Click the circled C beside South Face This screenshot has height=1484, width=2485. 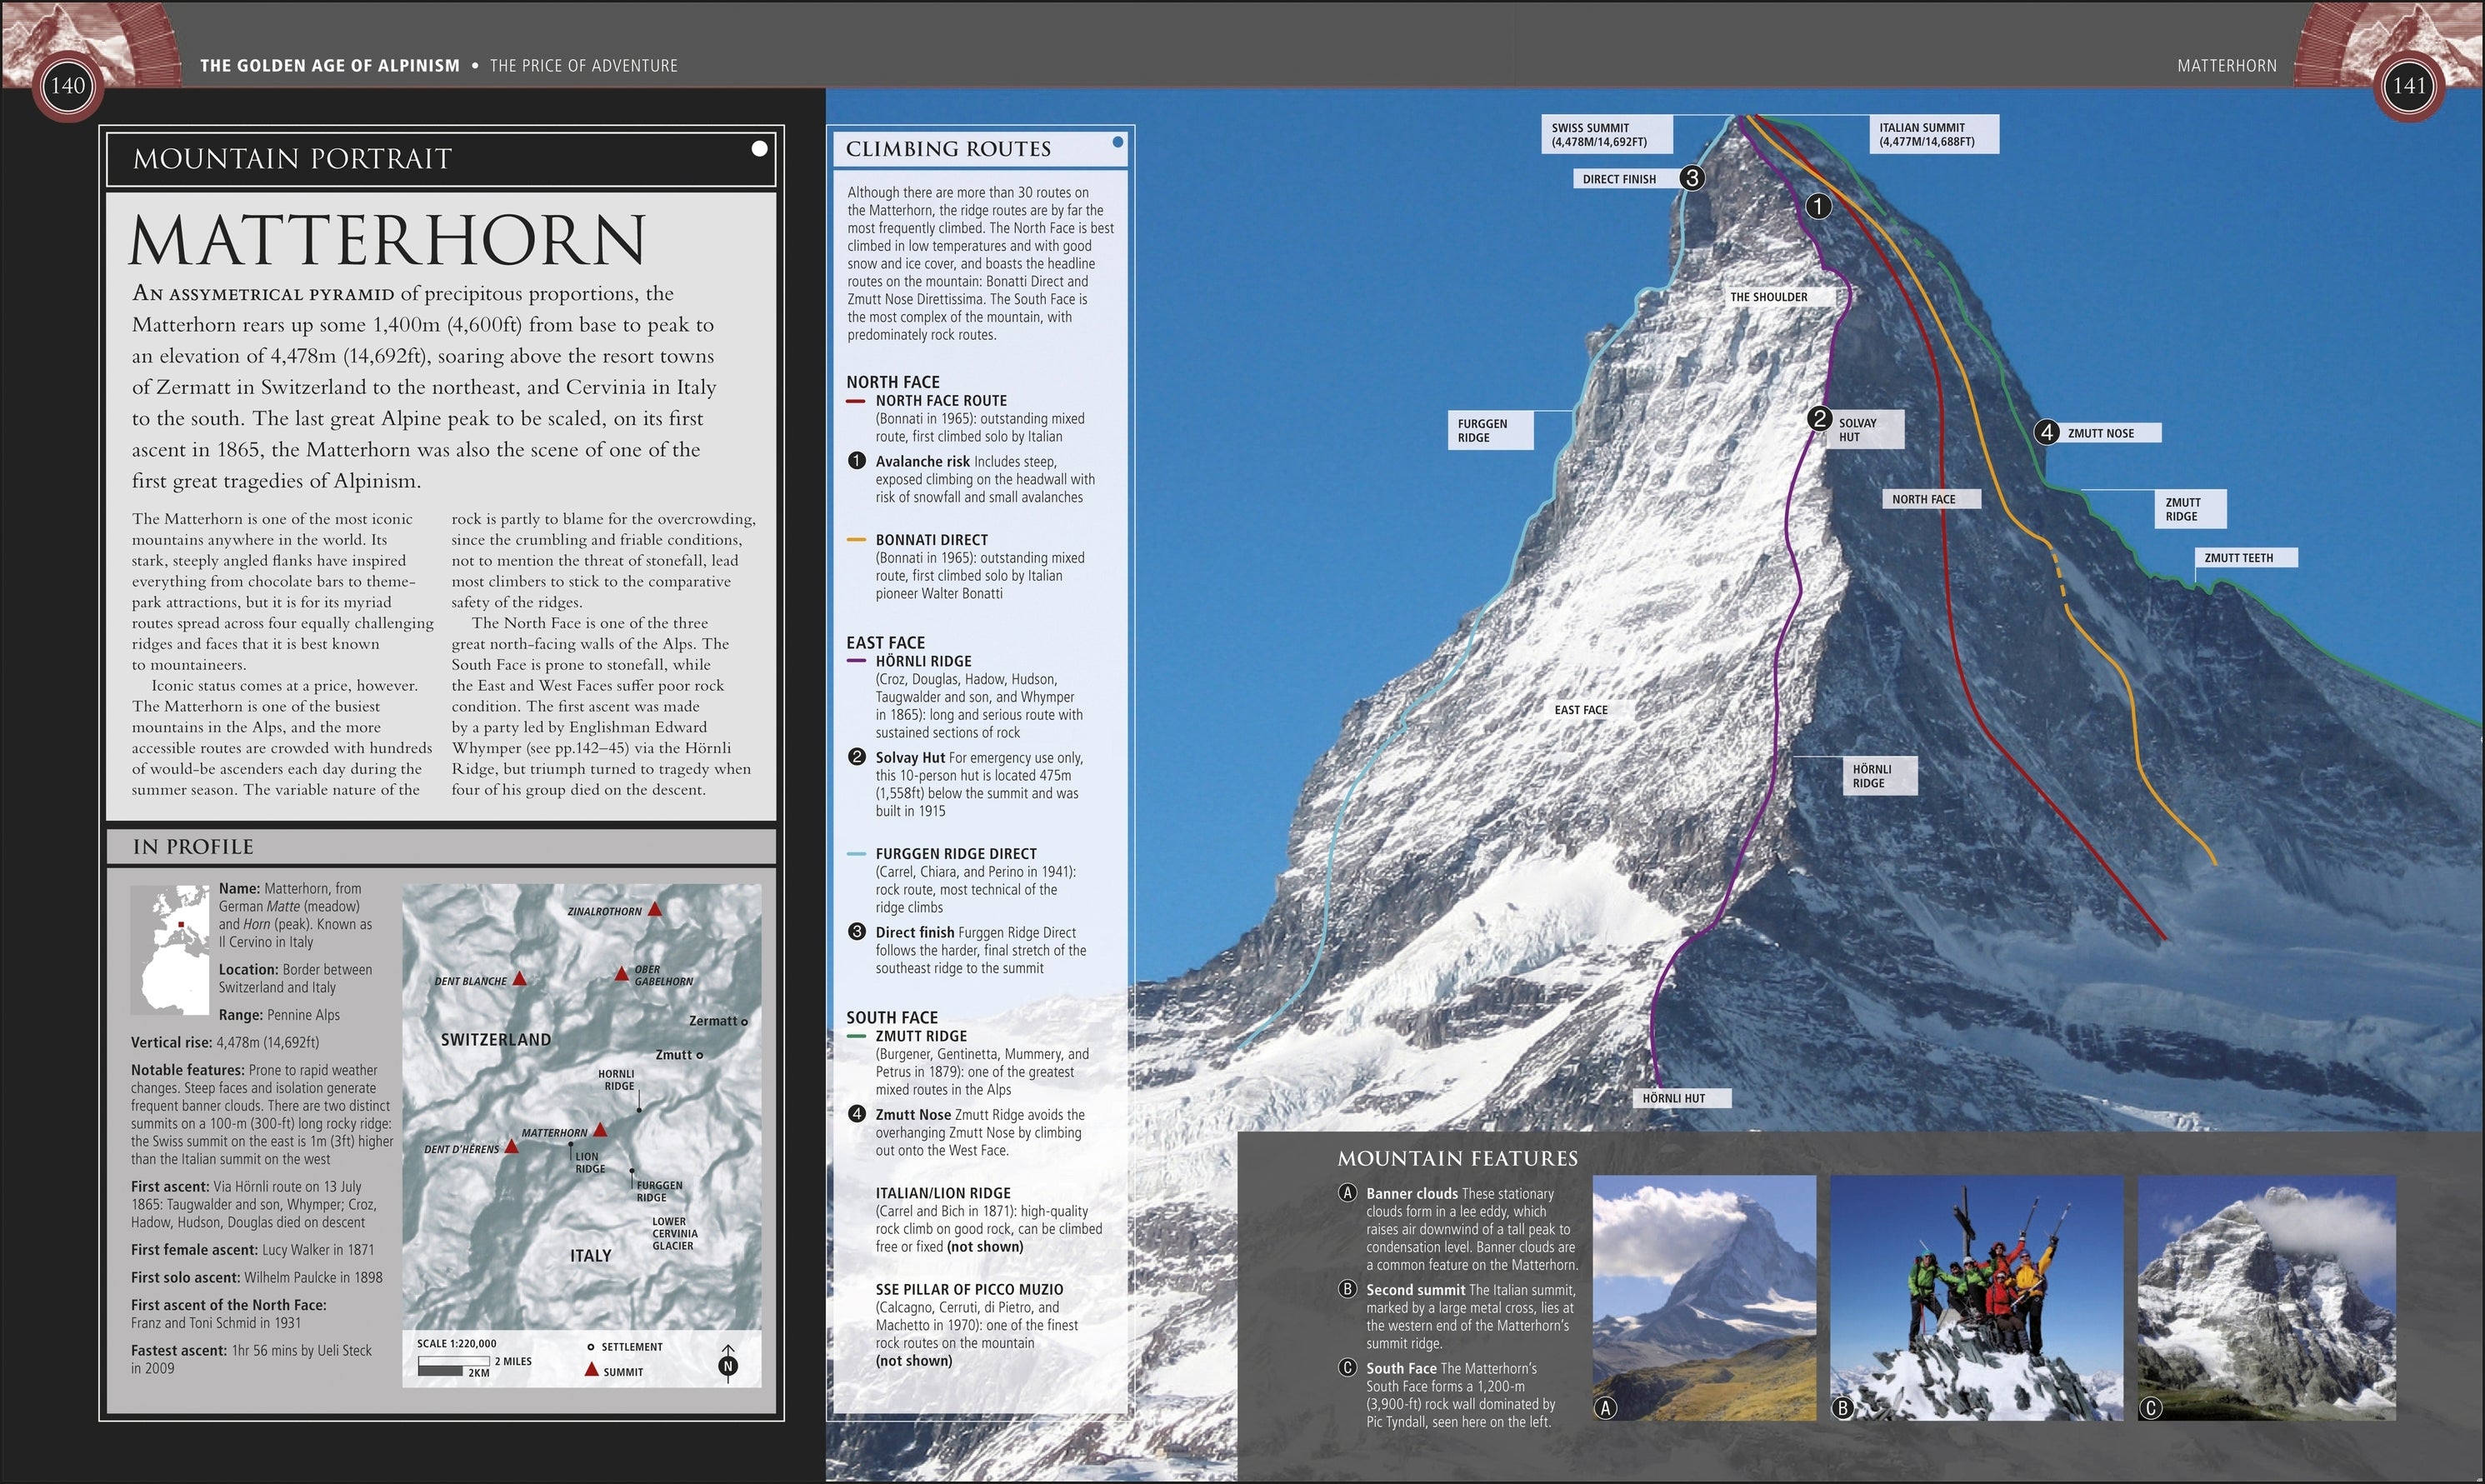click(x=1347, y=1367)
